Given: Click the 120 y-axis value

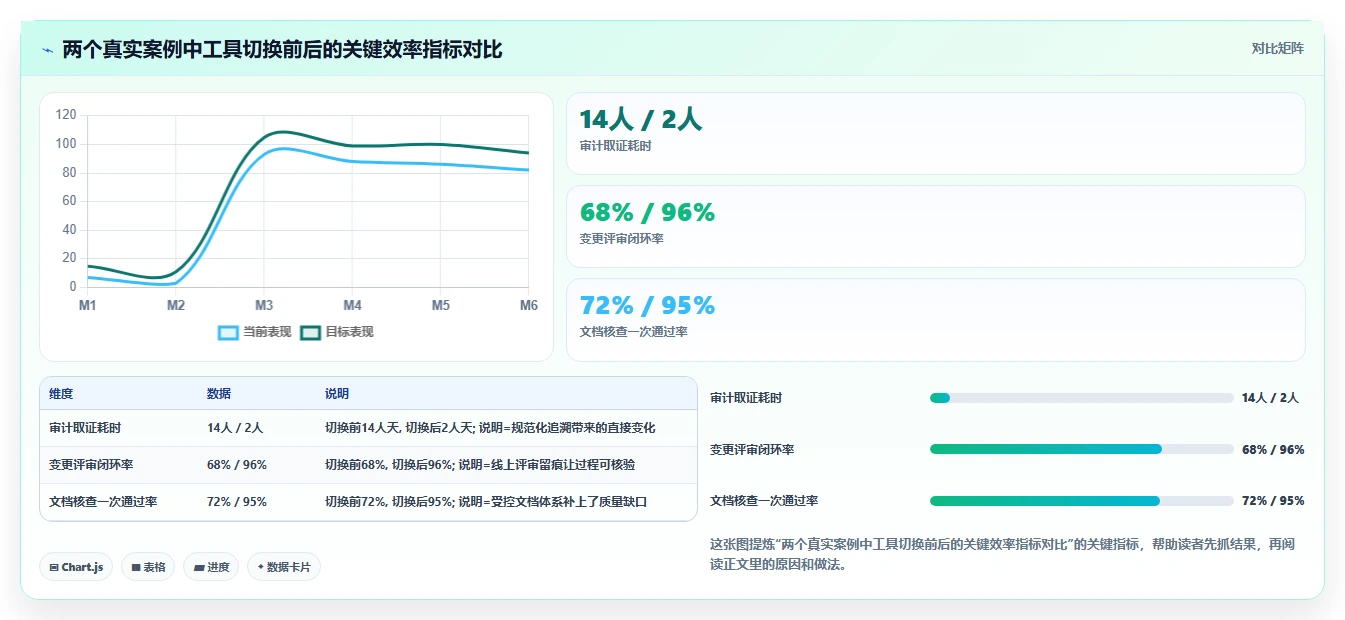Looking at the screenshot, I should 66,115.
